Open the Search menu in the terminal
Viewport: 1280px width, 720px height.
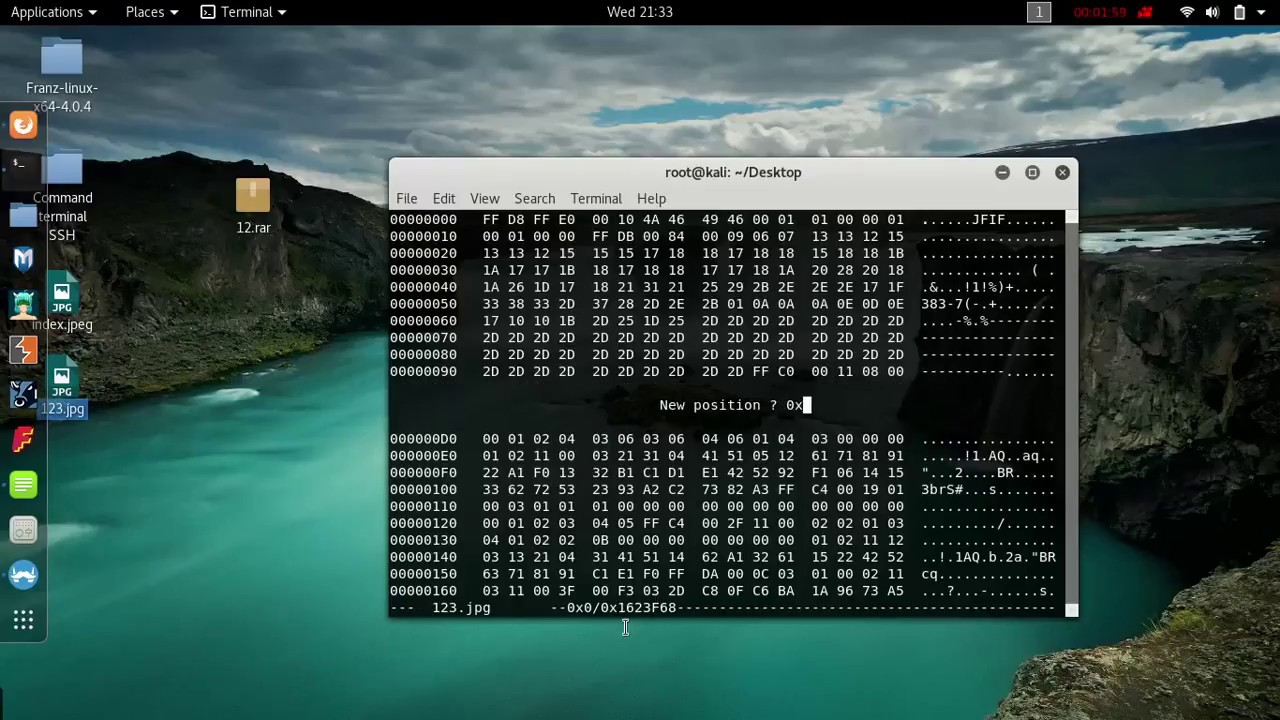[x=534, y=198]
